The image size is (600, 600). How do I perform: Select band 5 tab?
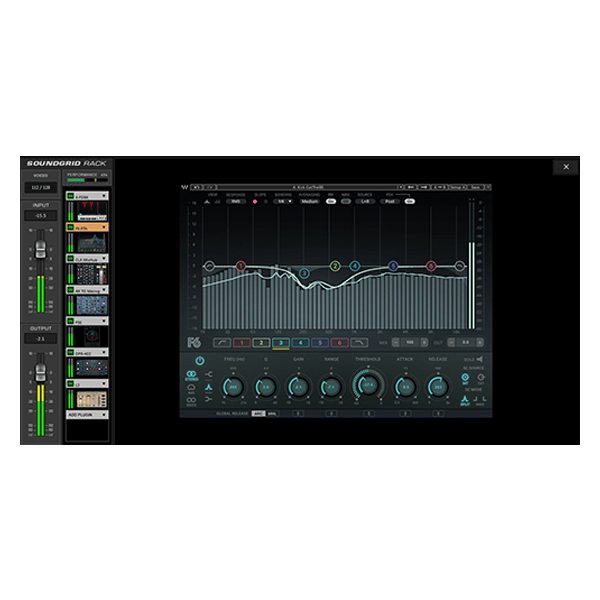click(320, 342)
